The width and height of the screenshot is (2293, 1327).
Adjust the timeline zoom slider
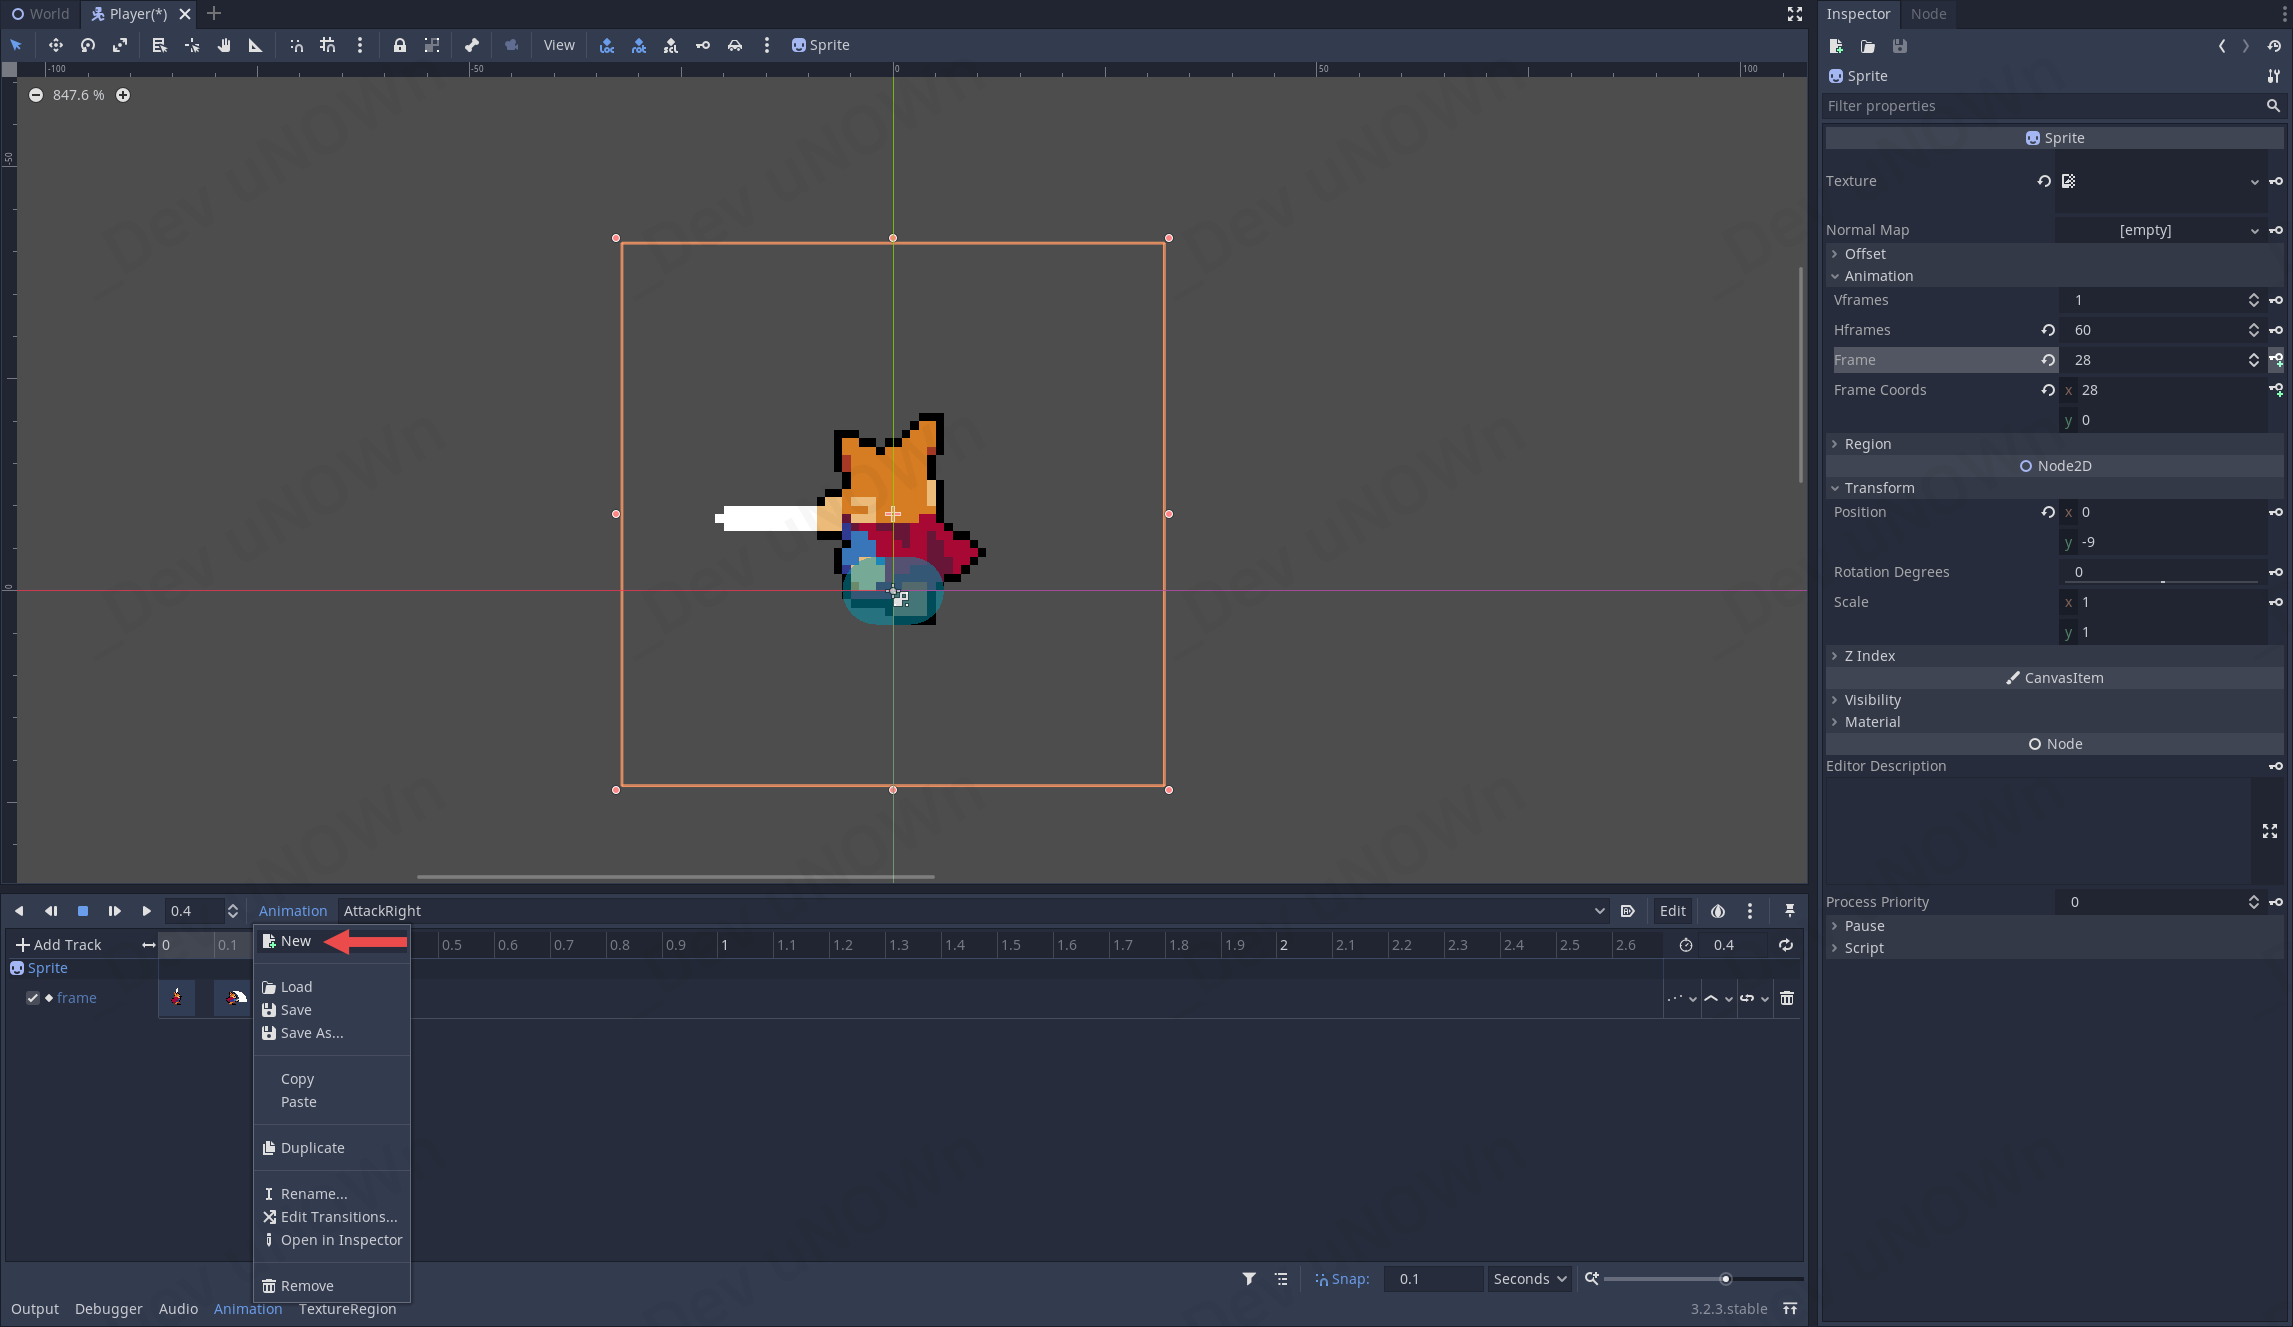(x=1725, y=1279)
